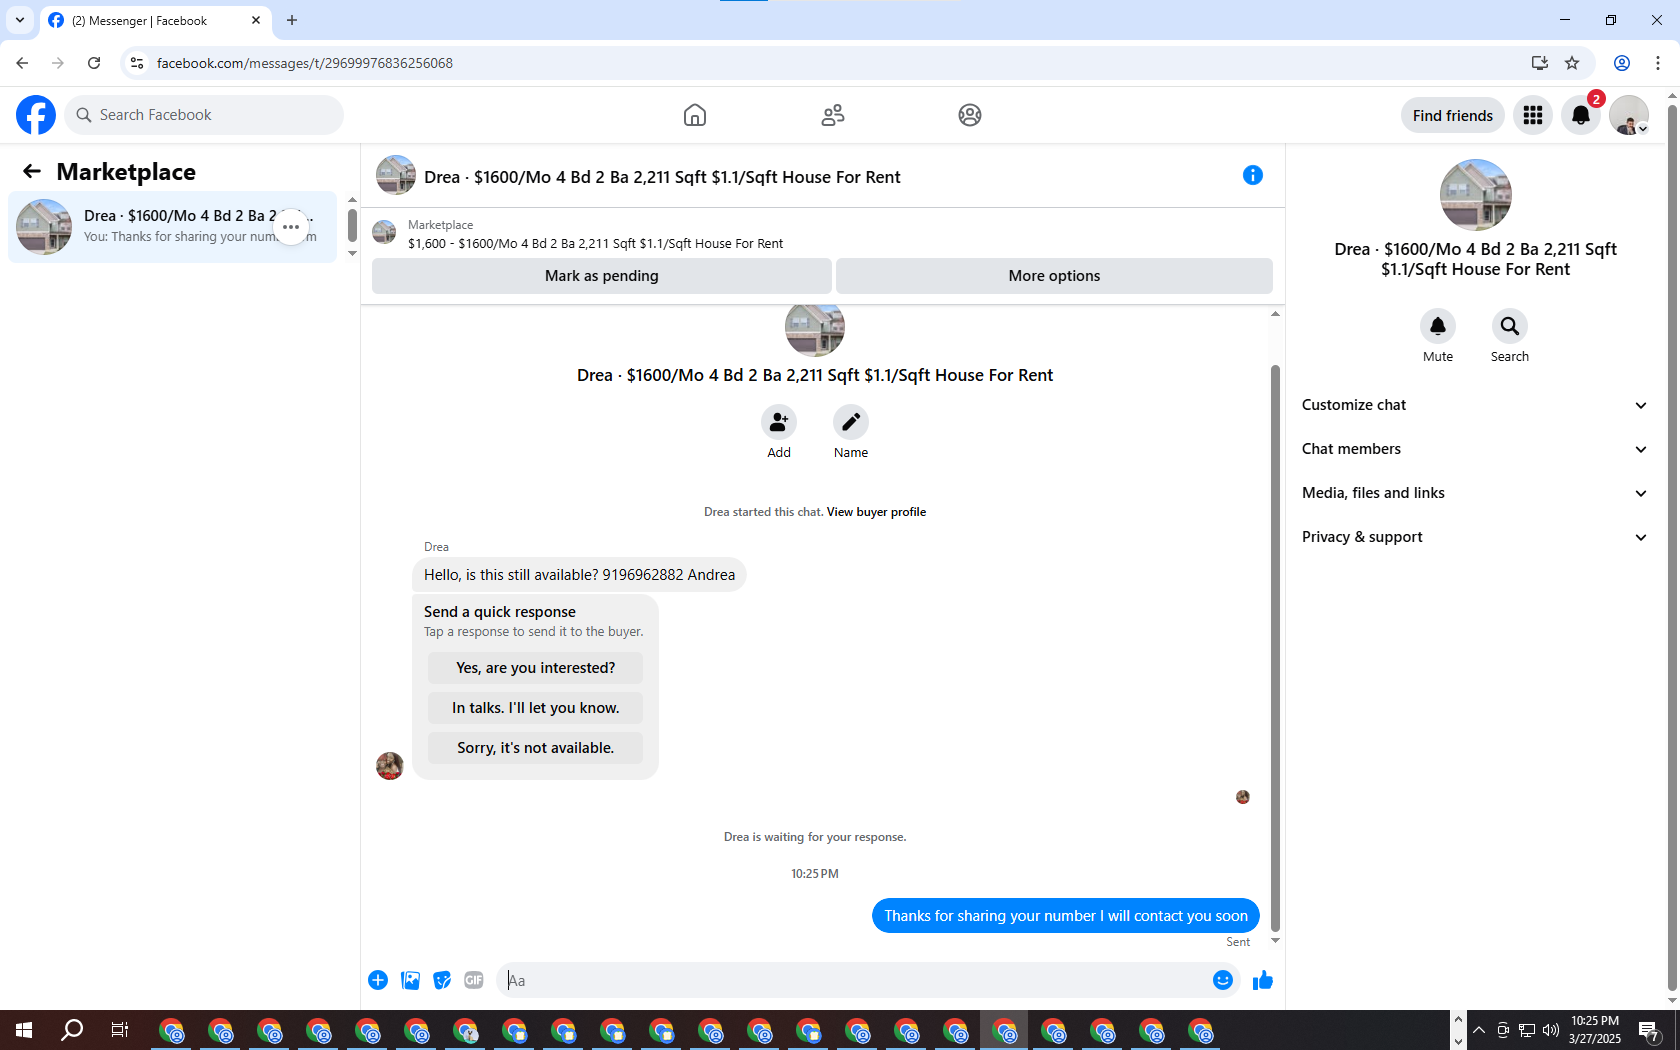Open Windows Start menu
This screenshot has height=1050, width=1680.
[24, 1030]
